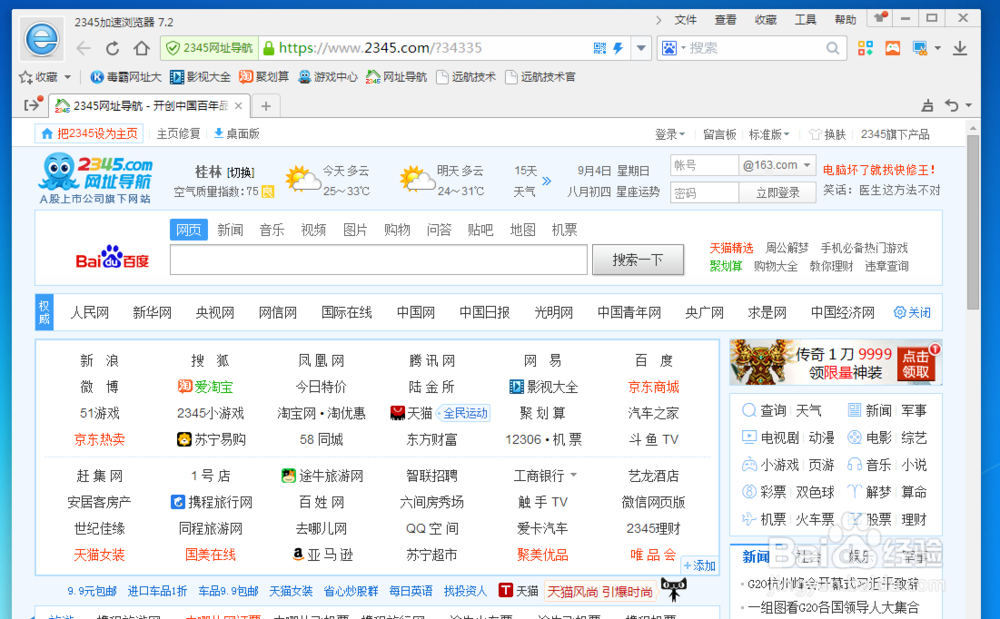Screen dimensions: 1000x619
Task: Select the 地图 search tab
Action: [x=522, y=229]
